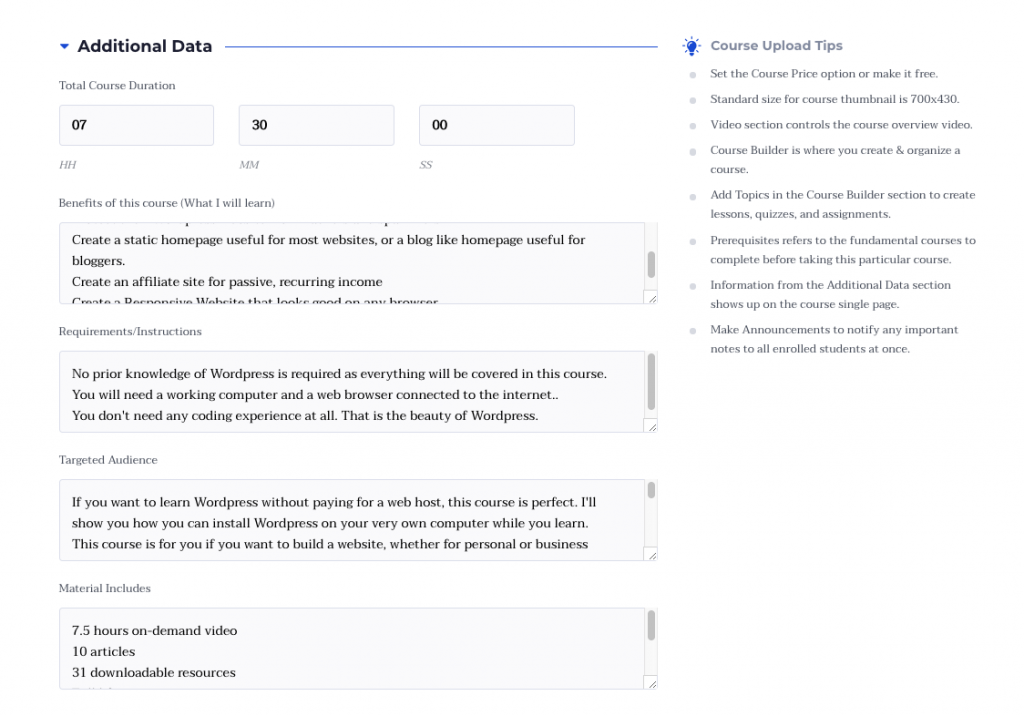Collapse the Additional Data section arrow
The image size is (1024, 716).
(x=64, y=46)
